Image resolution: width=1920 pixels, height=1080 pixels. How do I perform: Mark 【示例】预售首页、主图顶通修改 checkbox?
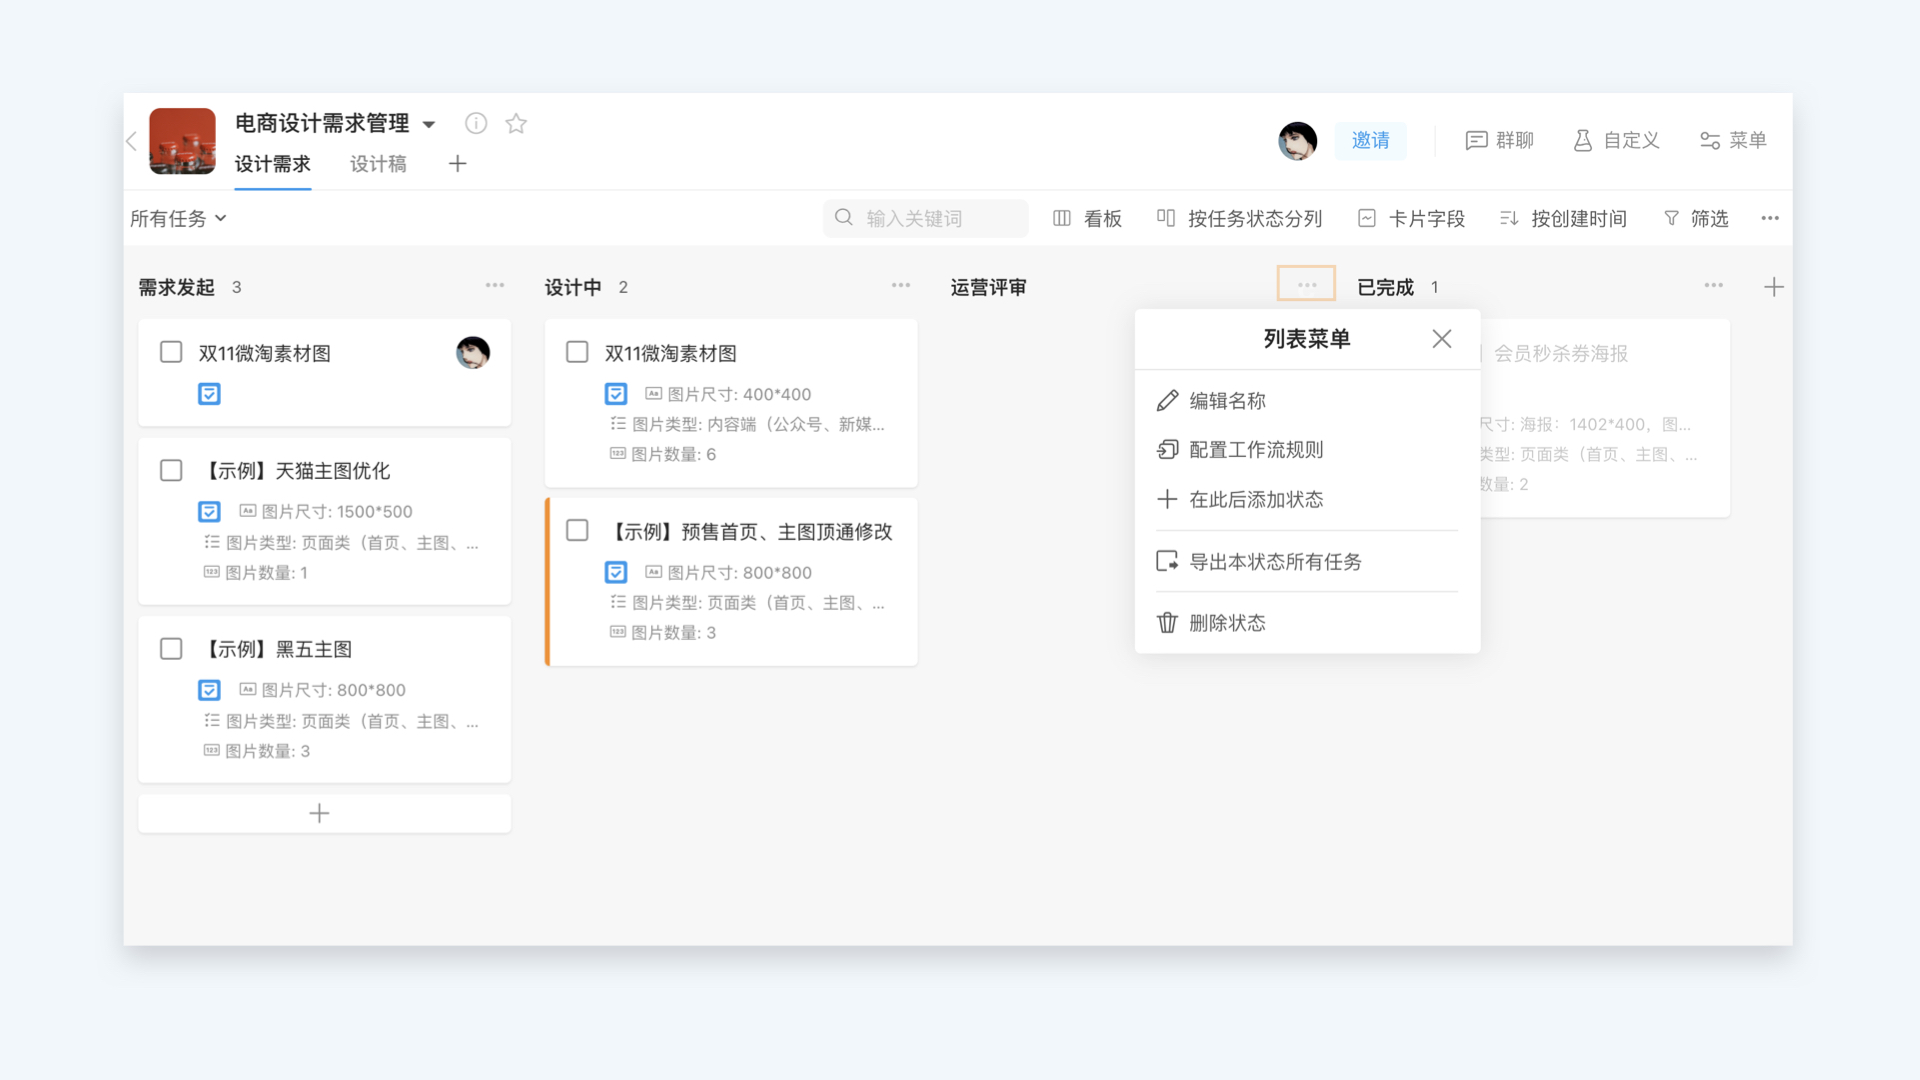[577, 530]
